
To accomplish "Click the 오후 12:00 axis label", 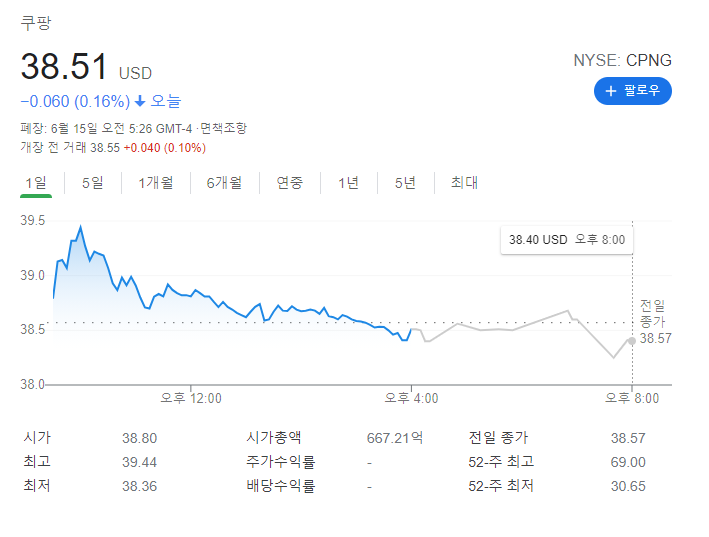I will coord(191,398).
